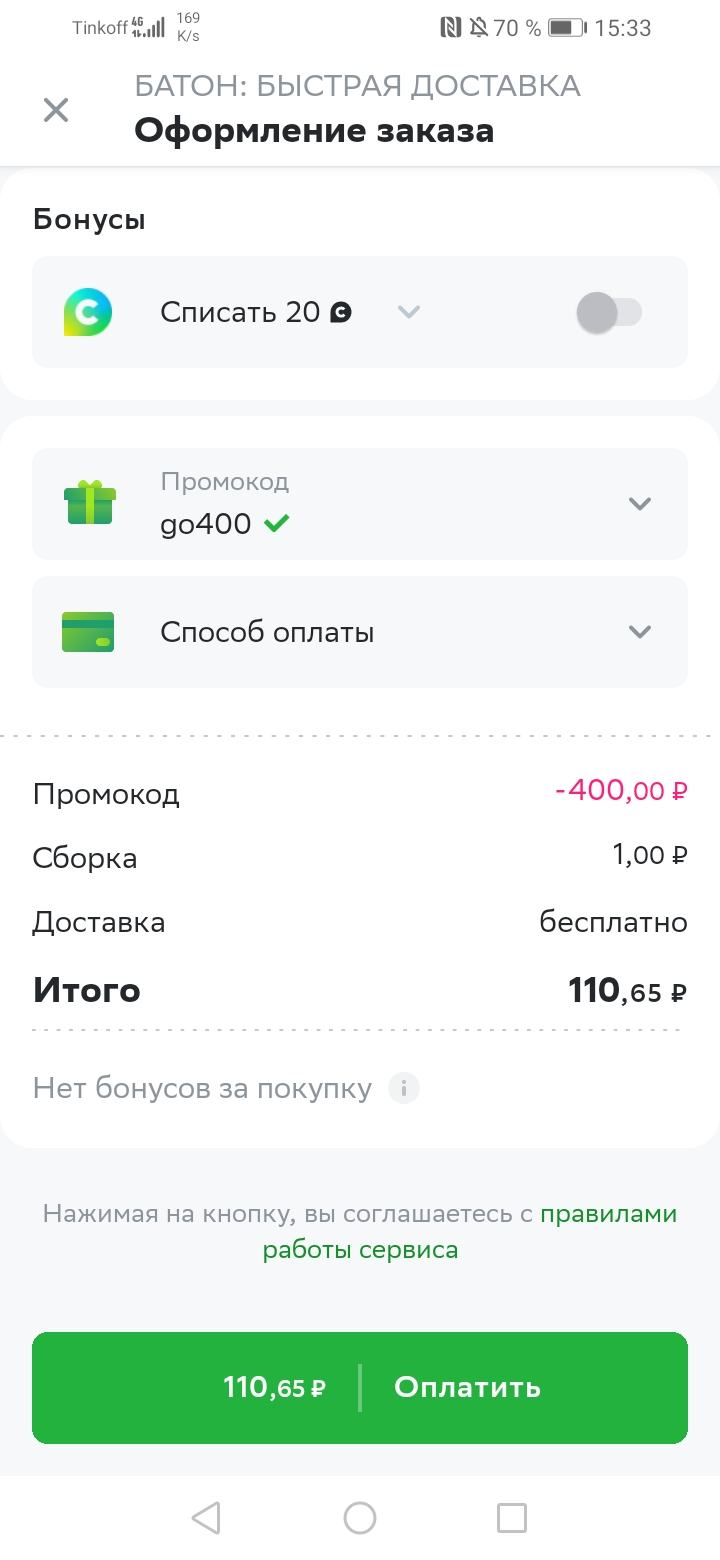Screen dimensions: 720x1560
Task: Tap the go400 promo code field
Action: [206, 523]
